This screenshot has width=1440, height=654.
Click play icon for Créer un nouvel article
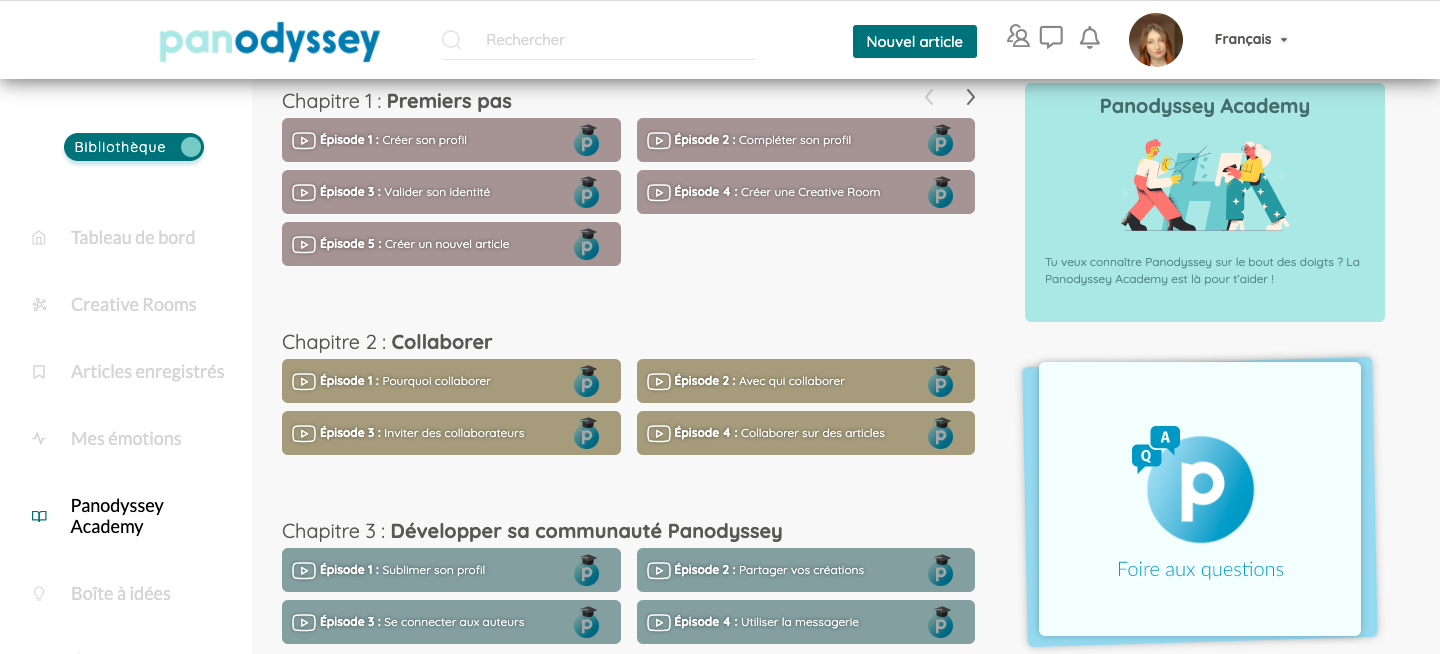(304, 244)
